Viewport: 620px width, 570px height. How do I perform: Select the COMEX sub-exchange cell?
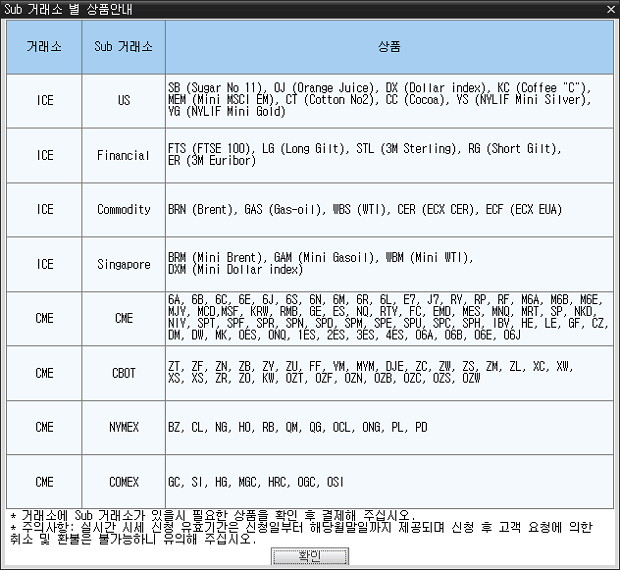point(123,482)
